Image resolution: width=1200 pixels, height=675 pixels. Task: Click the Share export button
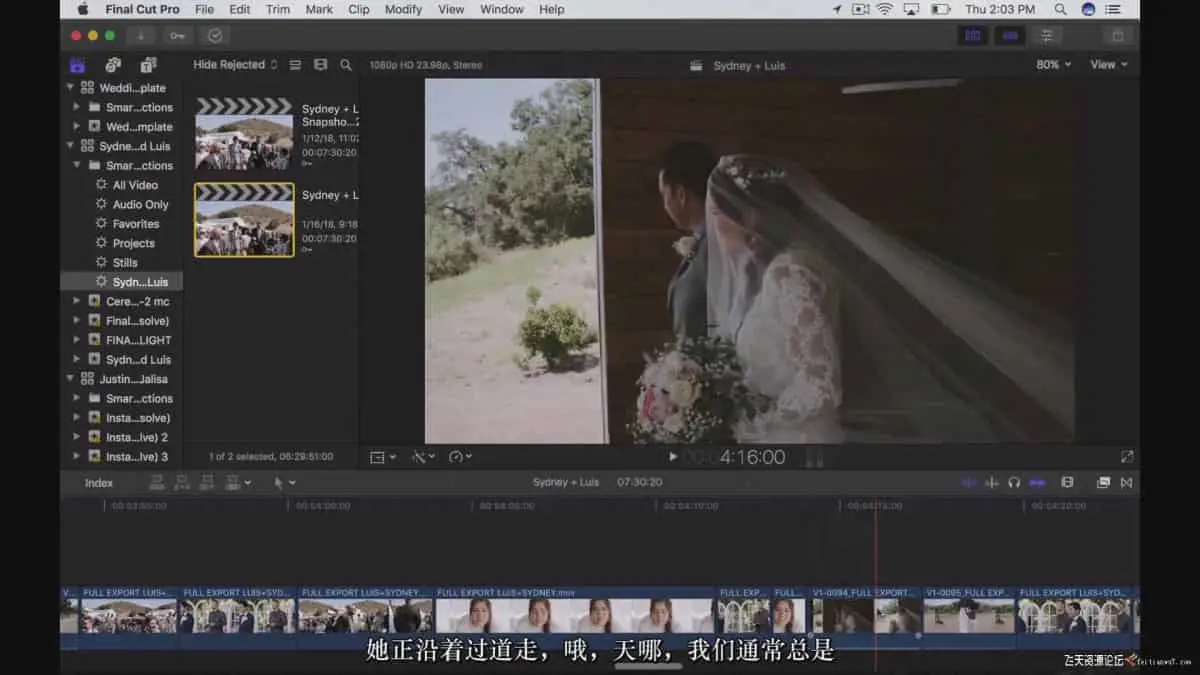click(x=1117, y=35)
